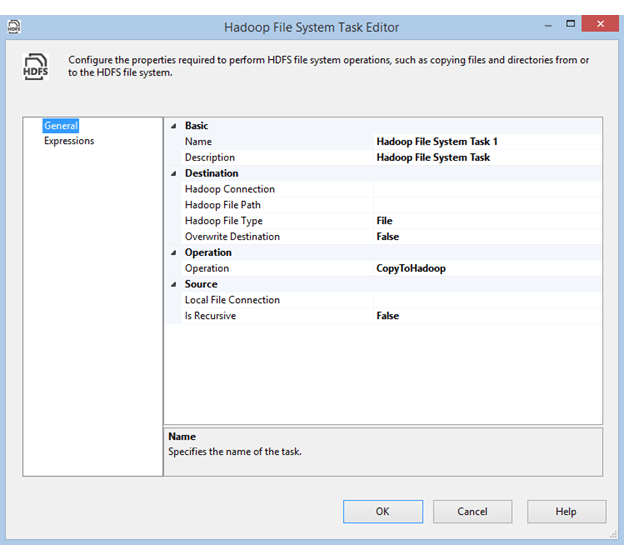This screenshot has height=560, width=624.
Task: Toggle the Is Recursive value False
Action: pos(488,316)
